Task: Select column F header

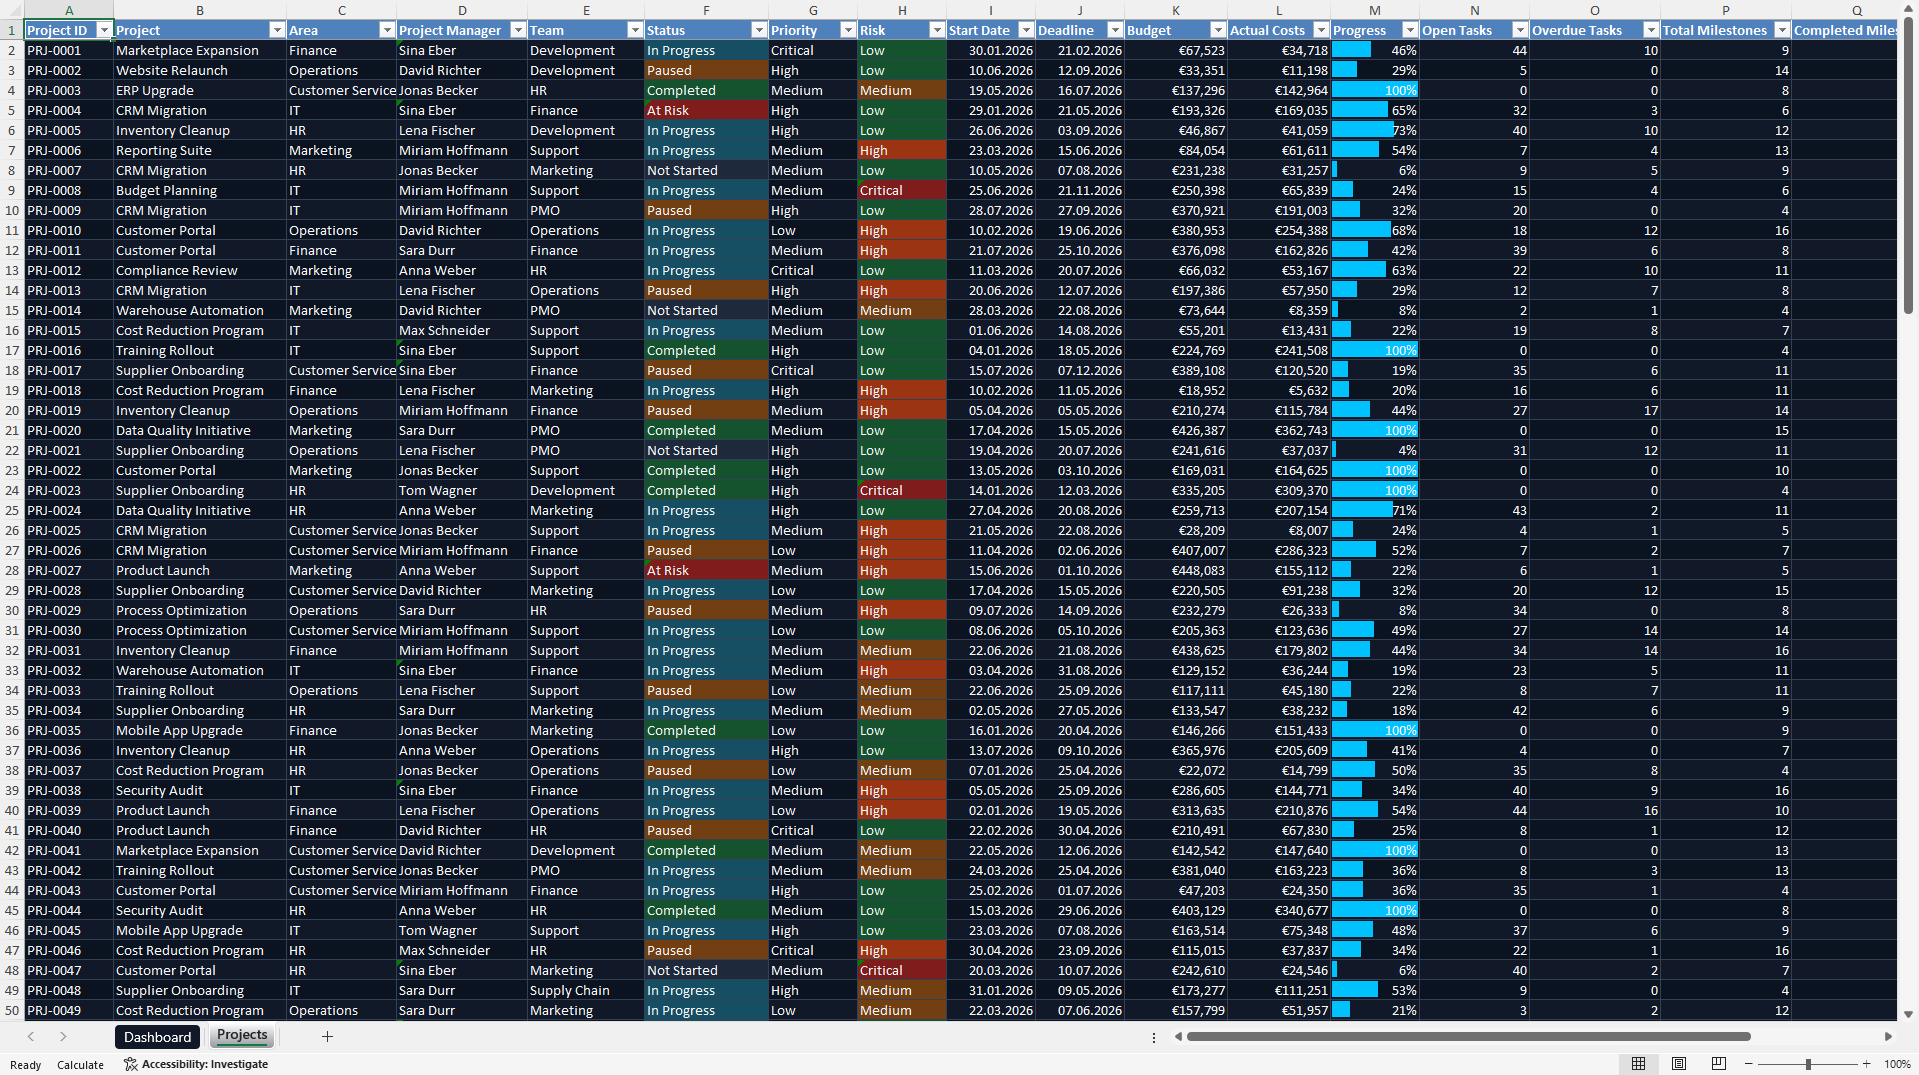Action: [x=706, y=10]
